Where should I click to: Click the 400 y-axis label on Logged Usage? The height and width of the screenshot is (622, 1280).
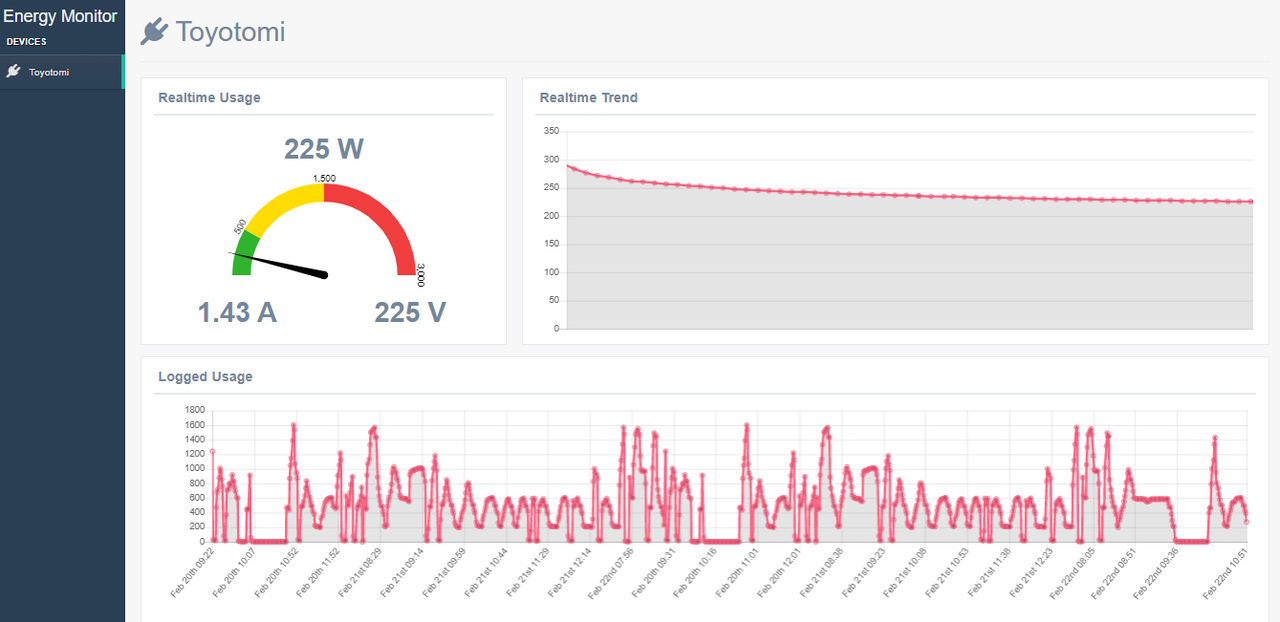[x=197, y=512]
